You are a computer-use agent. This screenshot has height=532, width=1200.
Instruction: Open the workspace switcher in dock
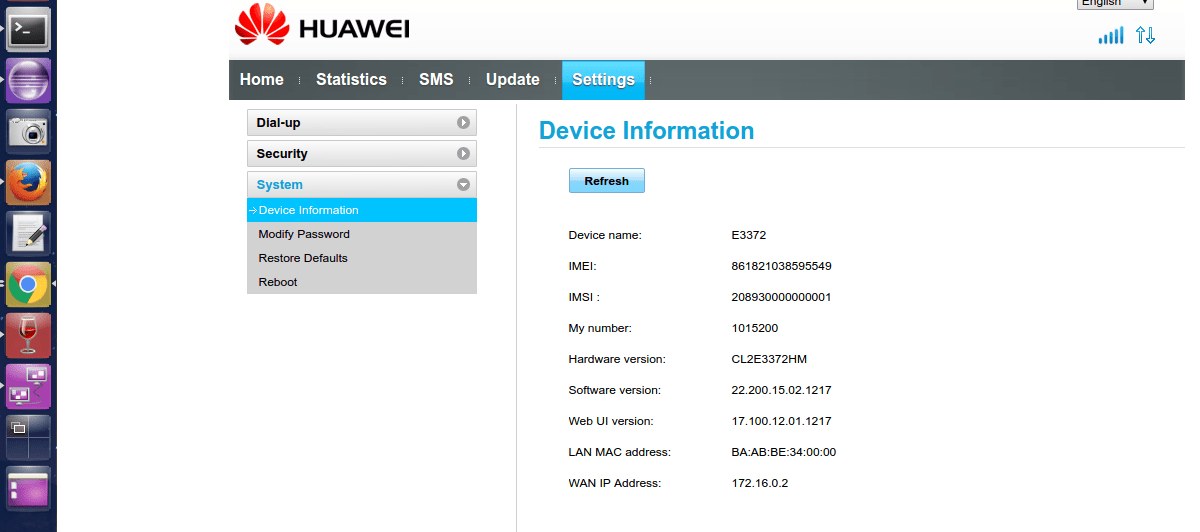pos(28,438)
